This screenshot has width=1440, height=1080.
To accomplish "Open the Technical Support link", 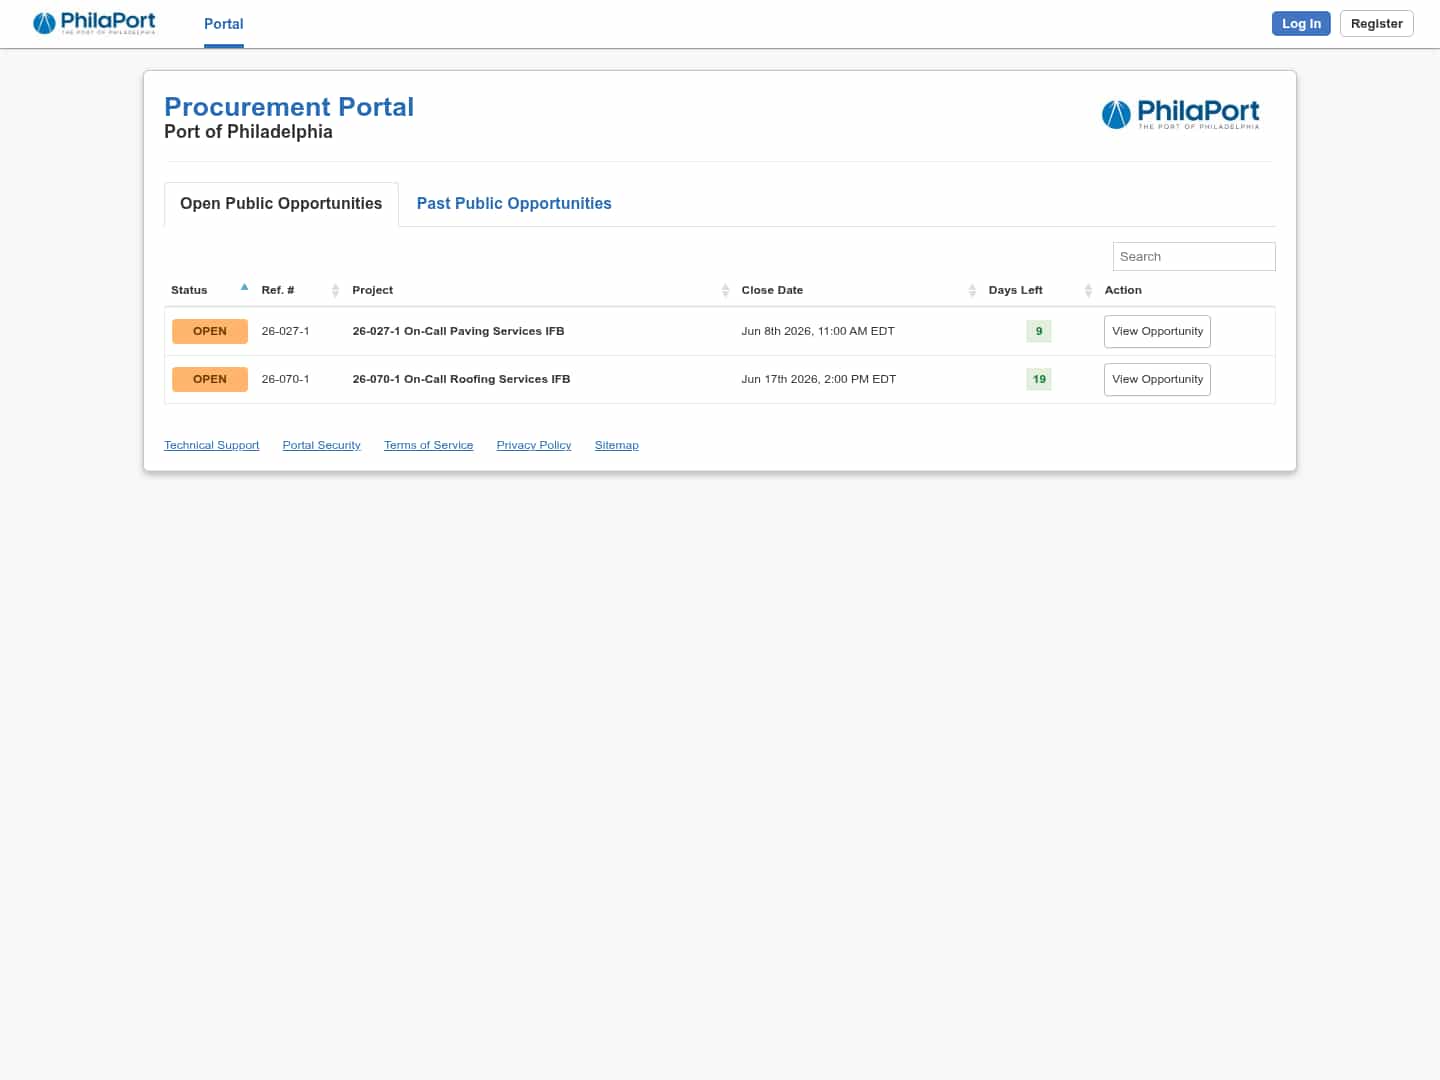I will (x=212, y=445).
